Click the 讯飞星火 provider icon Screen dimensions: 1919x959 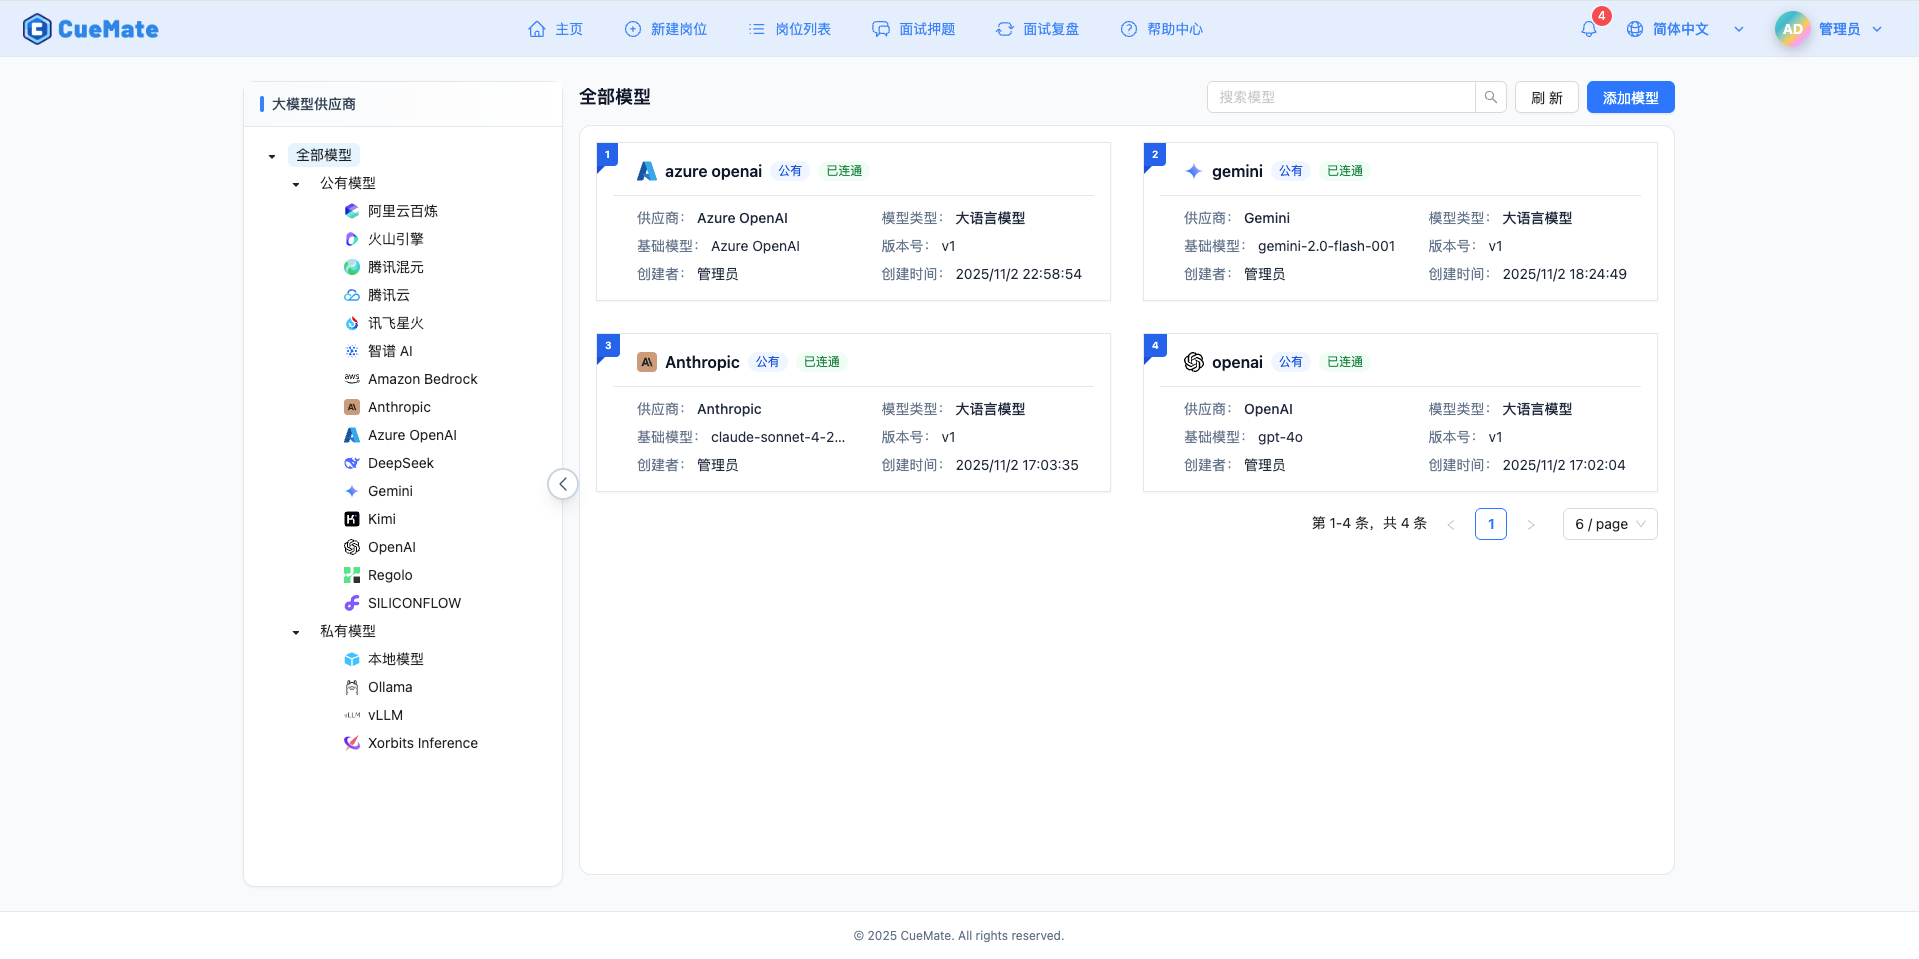tap(351, 323)
